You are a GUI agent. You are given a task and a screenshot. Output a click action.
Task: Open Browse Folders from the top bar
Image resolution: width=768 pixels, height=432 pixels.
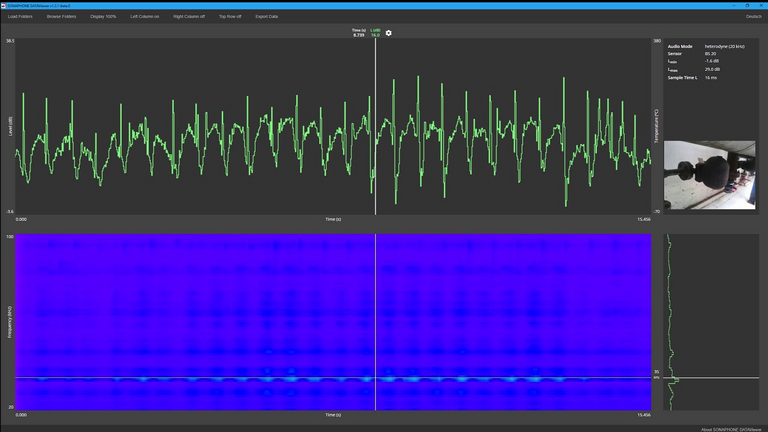[x=61, y=17]
